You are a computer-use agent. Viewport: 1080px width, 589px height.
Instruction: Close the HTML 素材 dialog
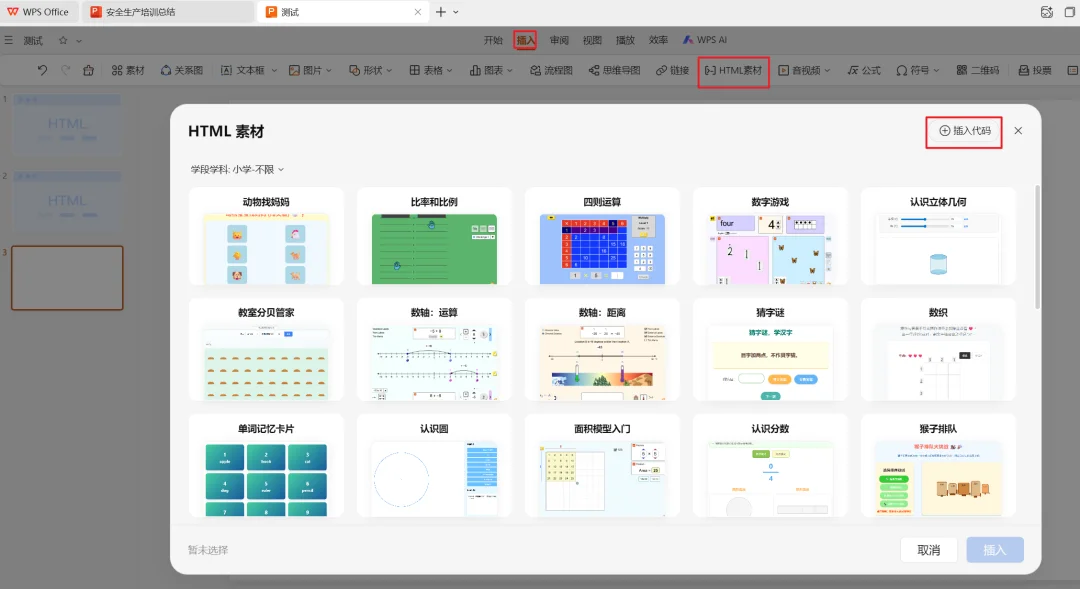tap(1018, 131)
